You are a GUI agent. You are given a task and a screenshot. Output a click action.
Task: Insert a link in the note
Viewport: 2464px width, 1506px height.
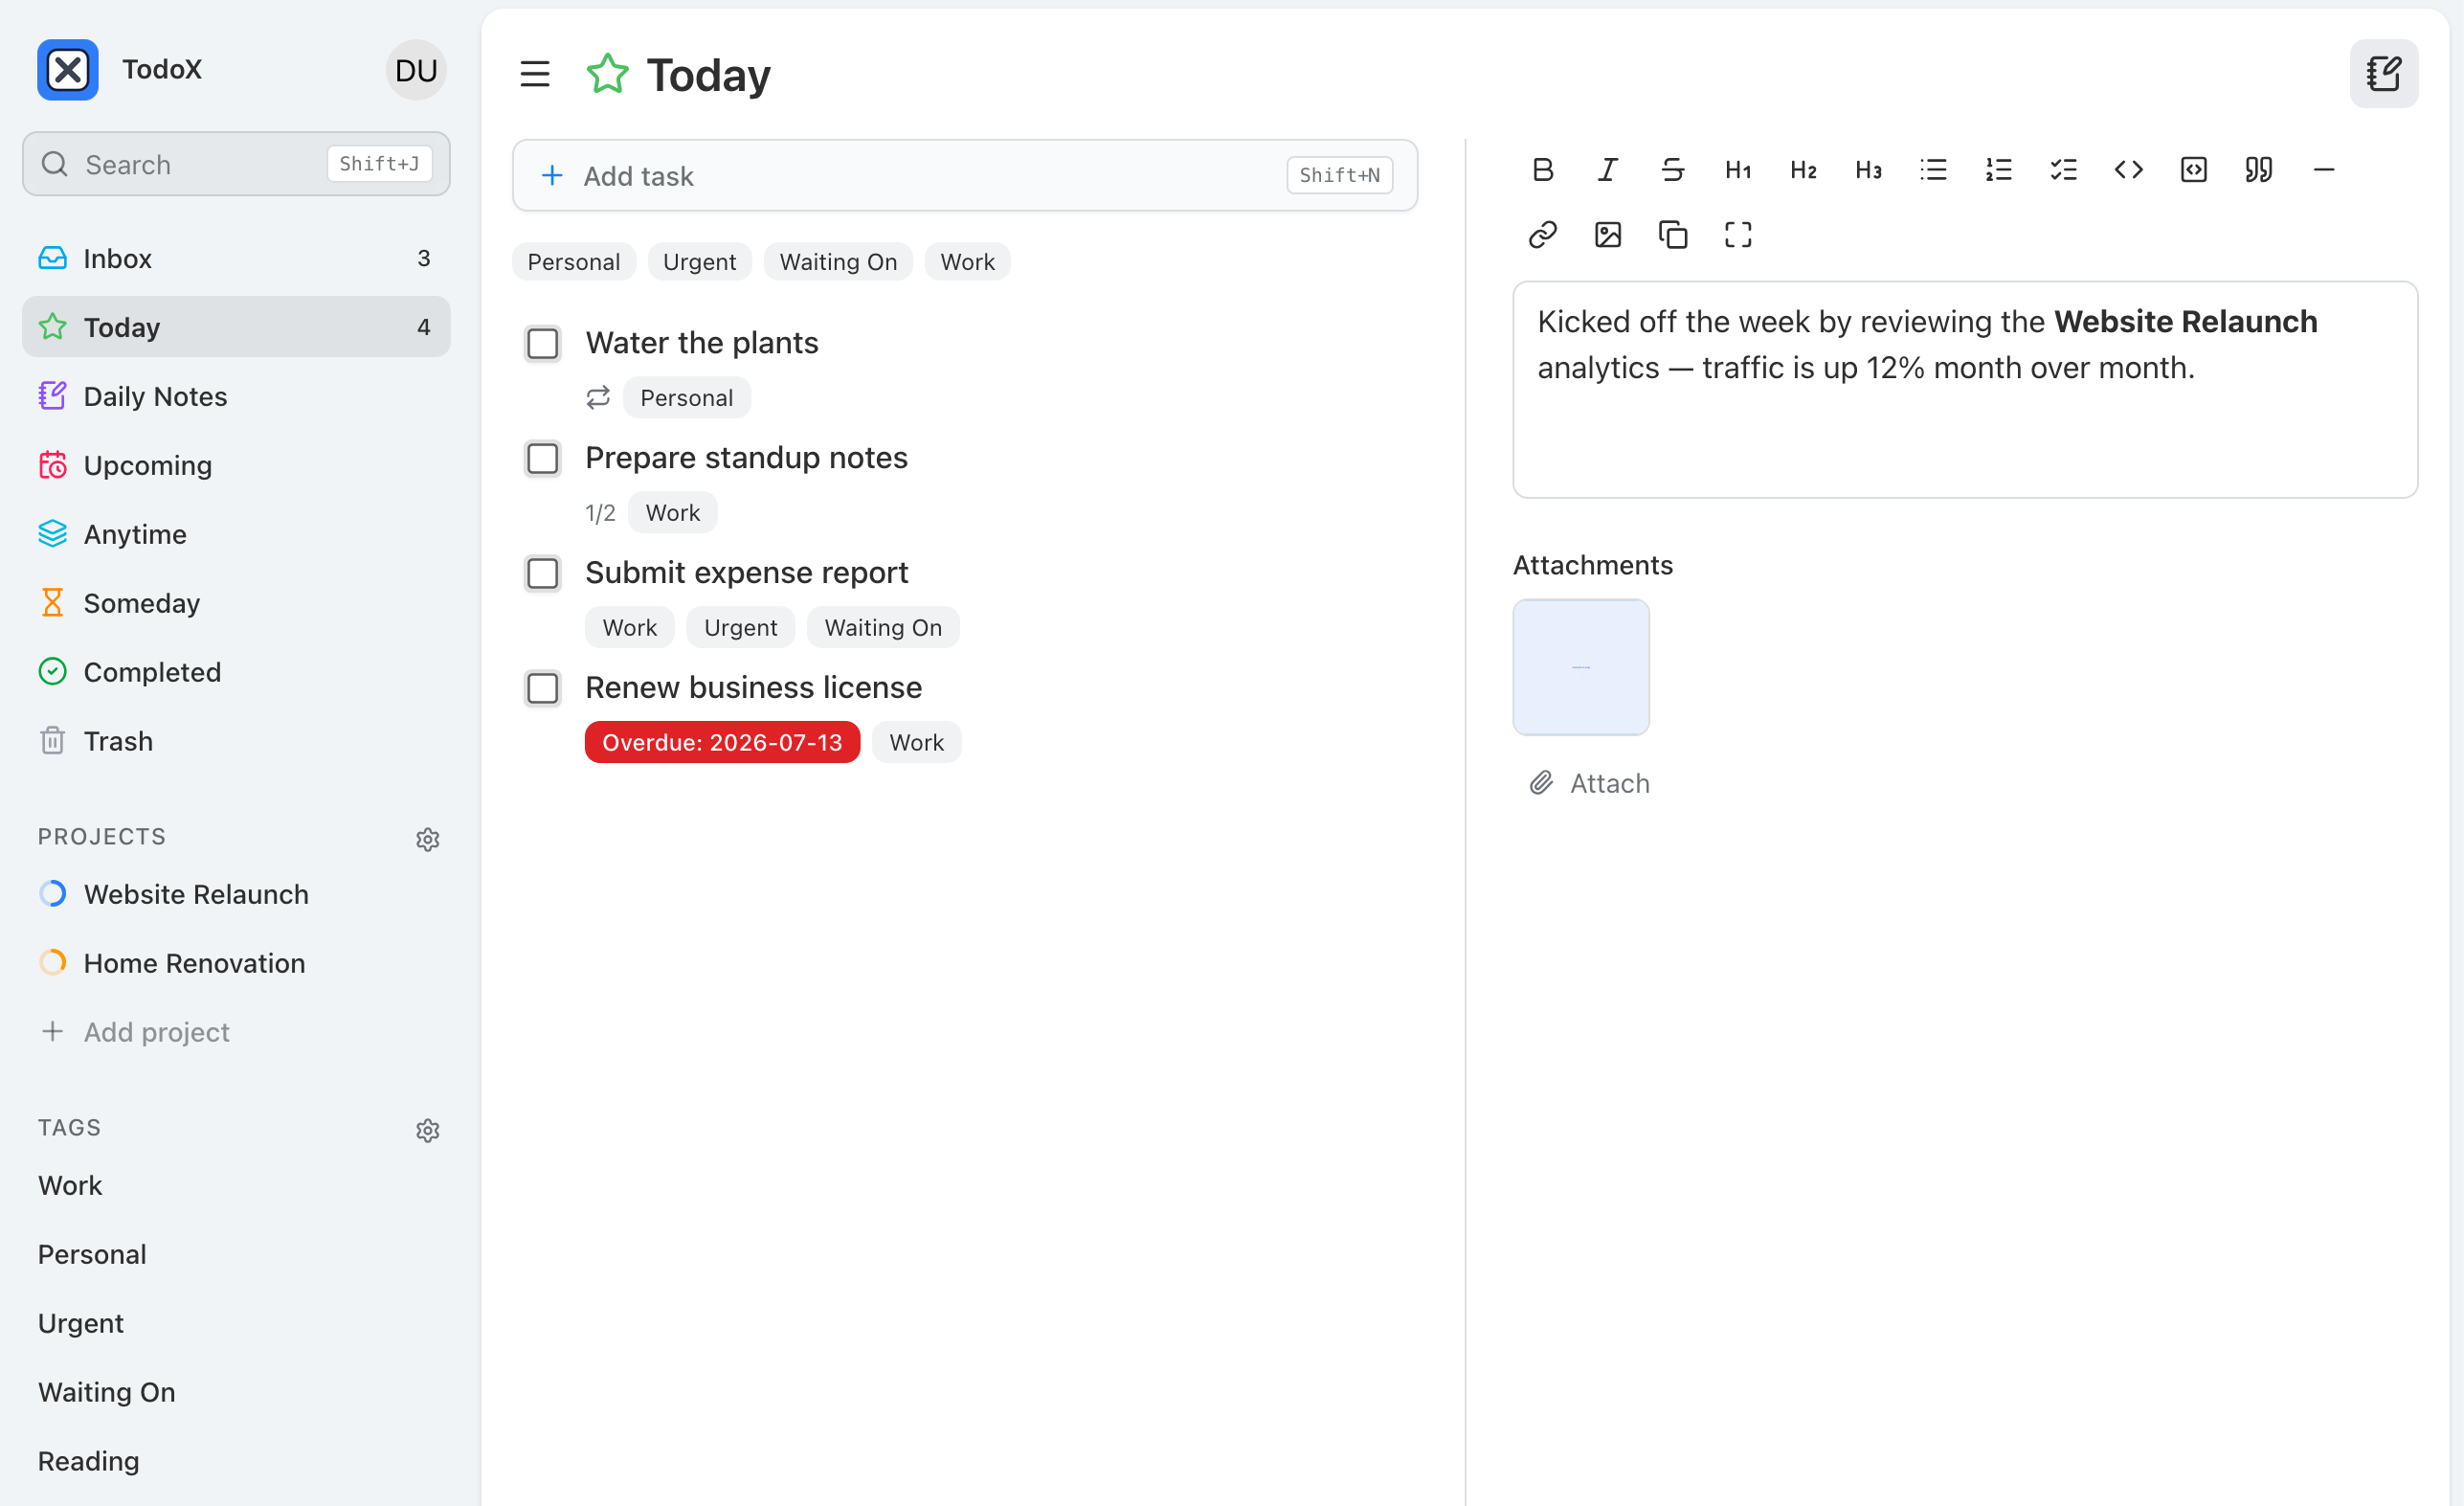tap(1542, 235)
